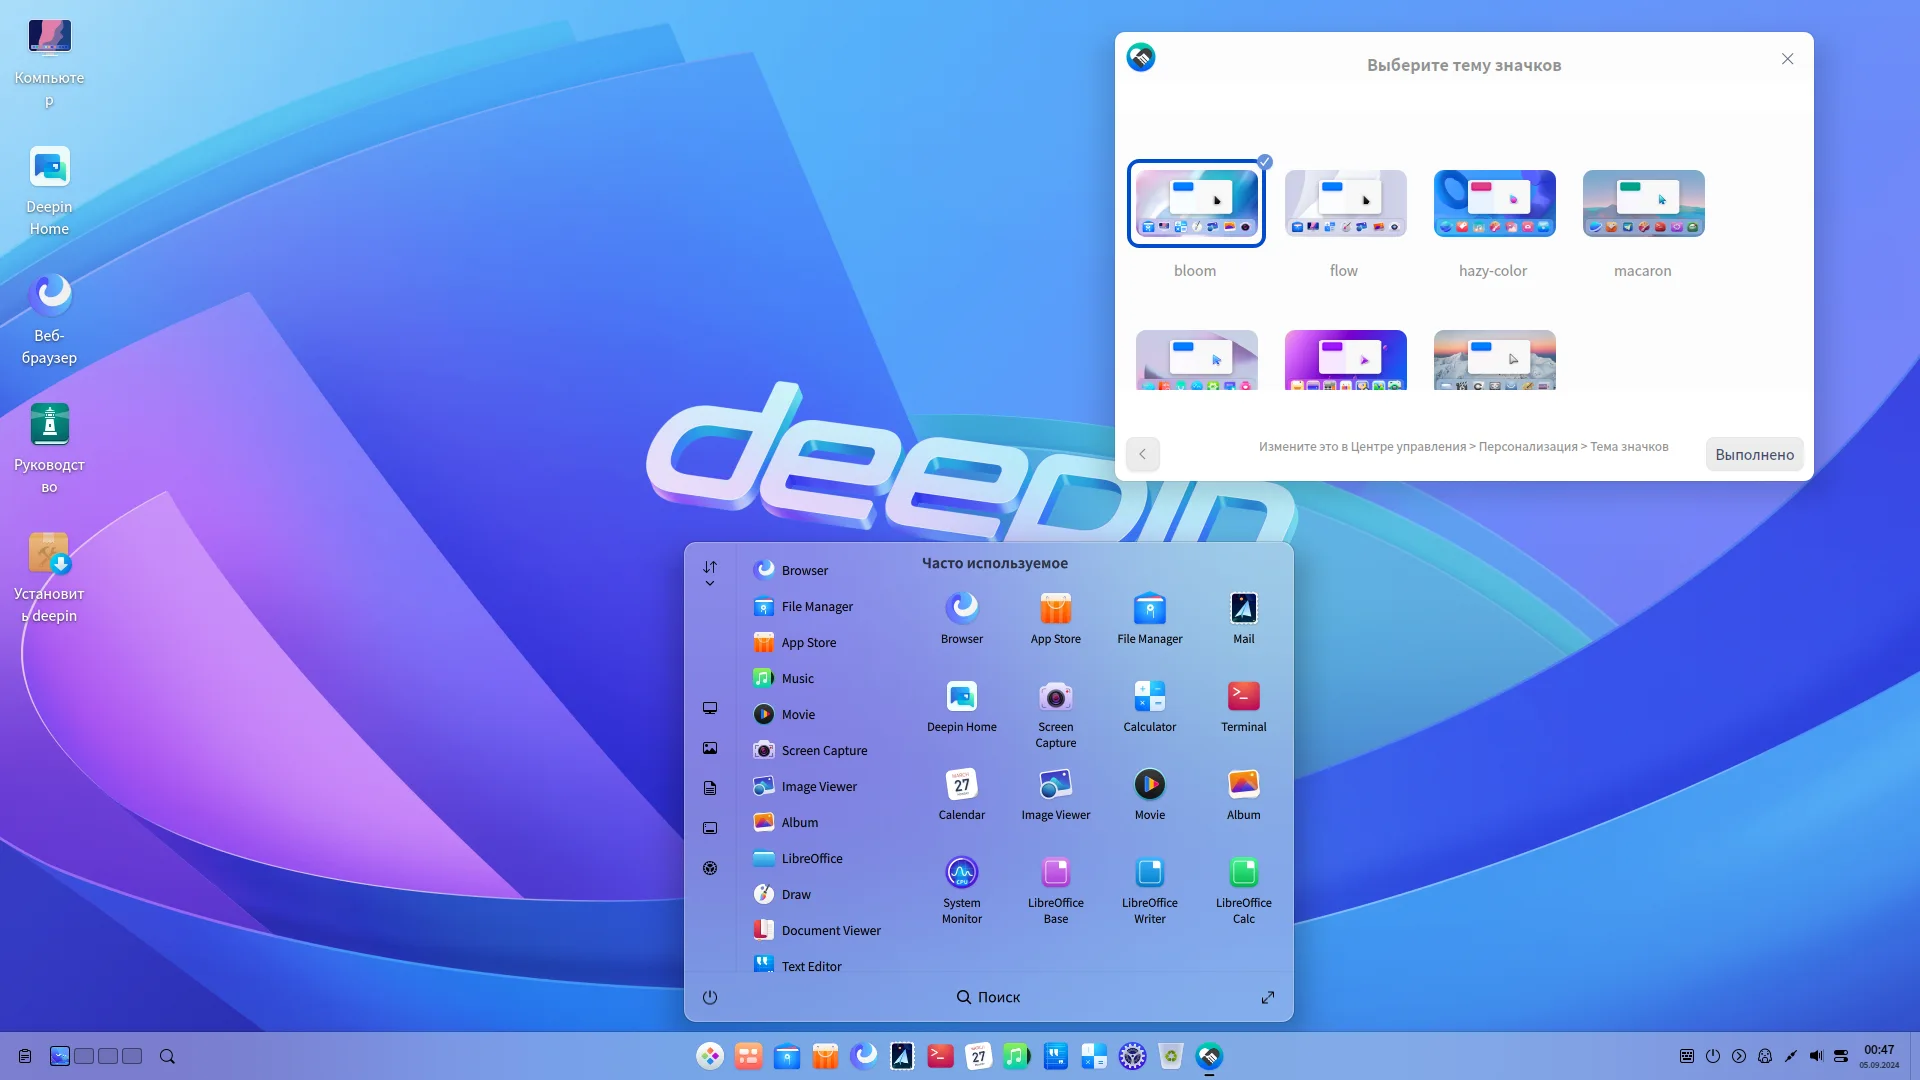
Task: Click launcher power button
Action: [710, 997]
